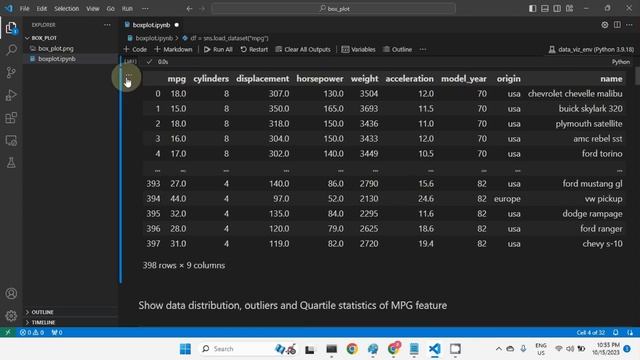The image size is (640, 360).
Task: Show hidden system tray icons
Action: [499, 349]
